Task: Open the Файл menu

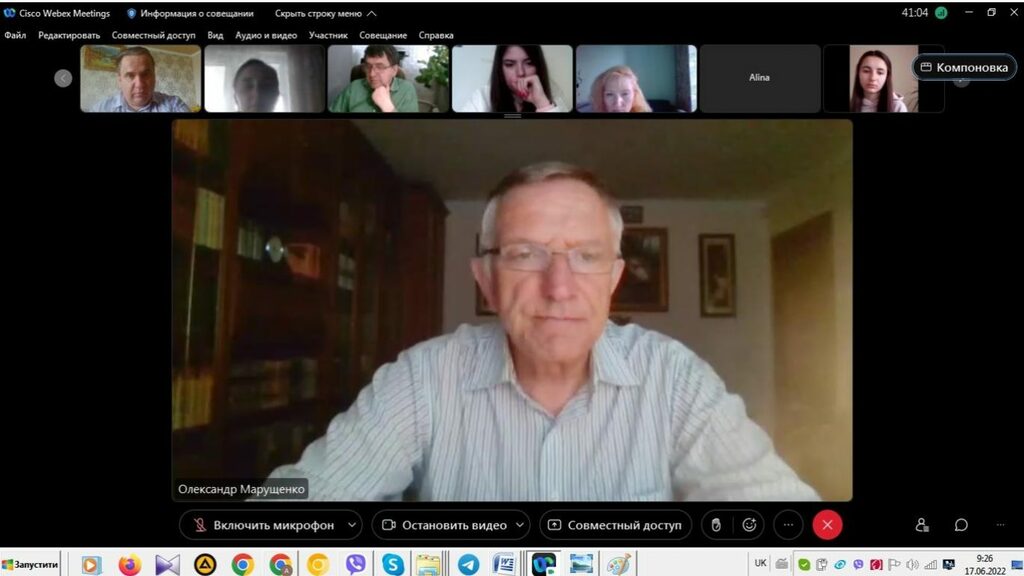Action: coord(15,35)
